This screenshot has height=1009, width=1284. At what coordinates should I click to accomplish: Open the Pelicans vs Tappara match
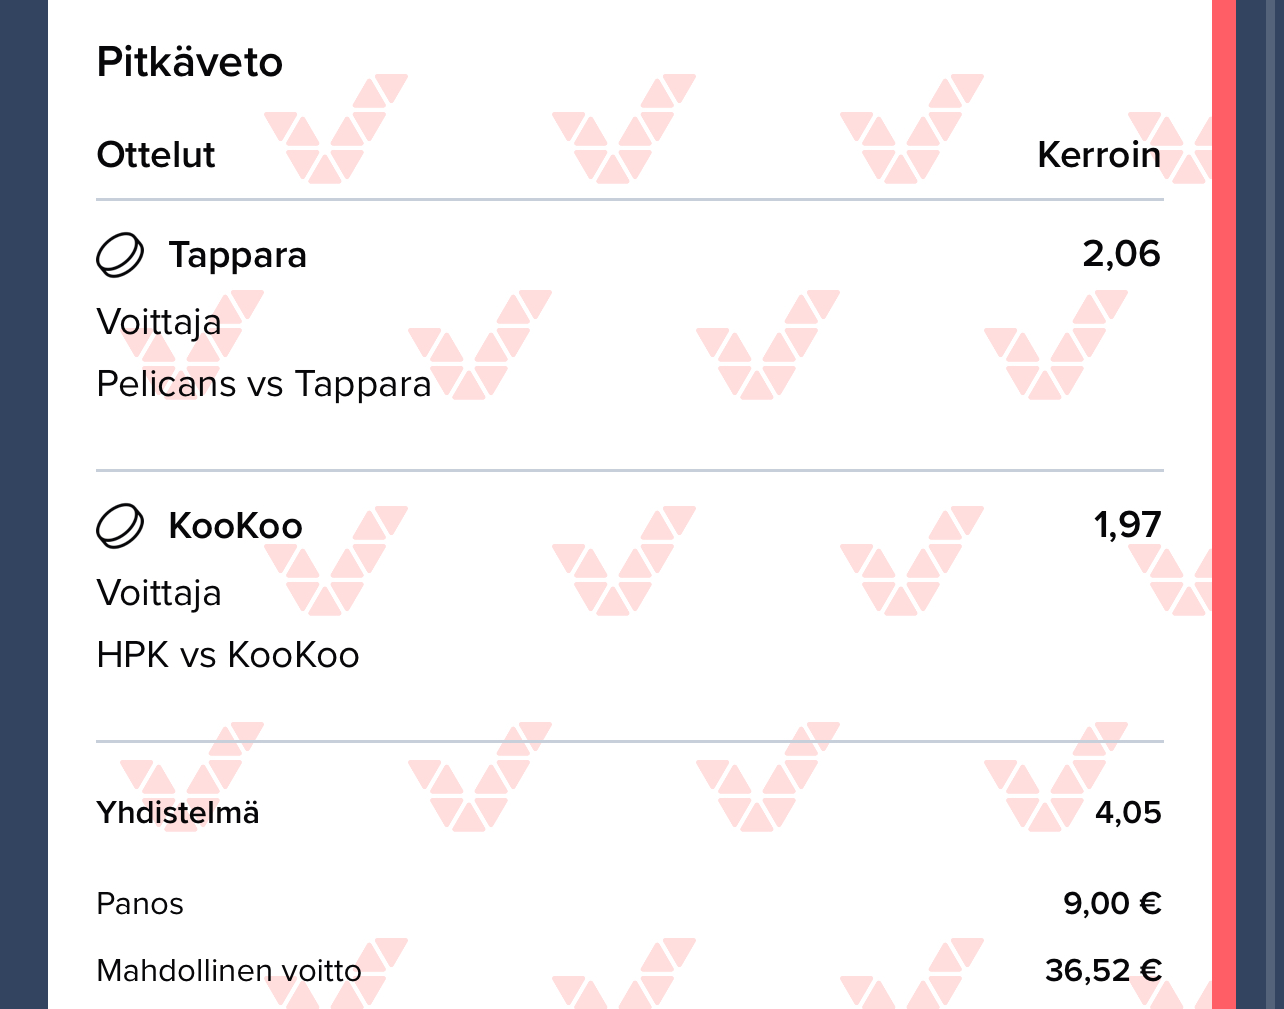pos(264,384)
